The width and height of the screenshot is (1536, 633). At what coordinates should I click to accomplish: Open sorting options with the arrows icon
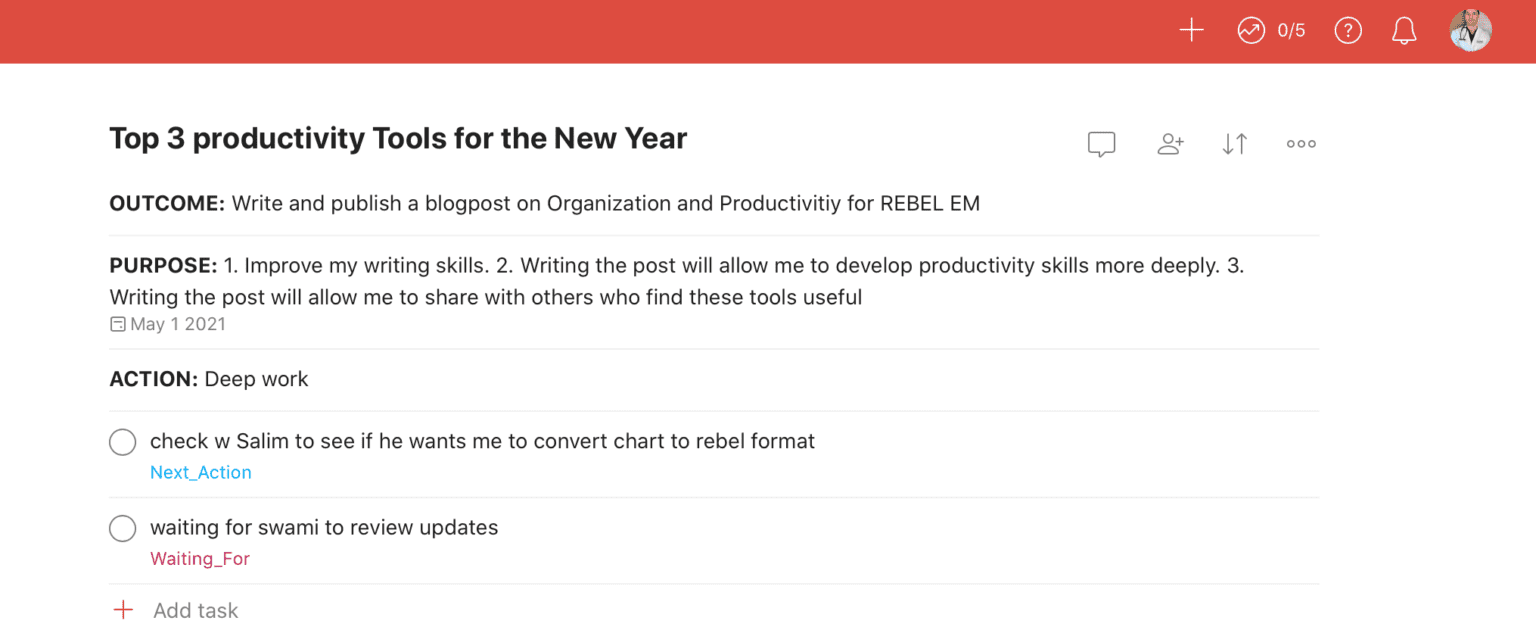tap(1234, 144)
